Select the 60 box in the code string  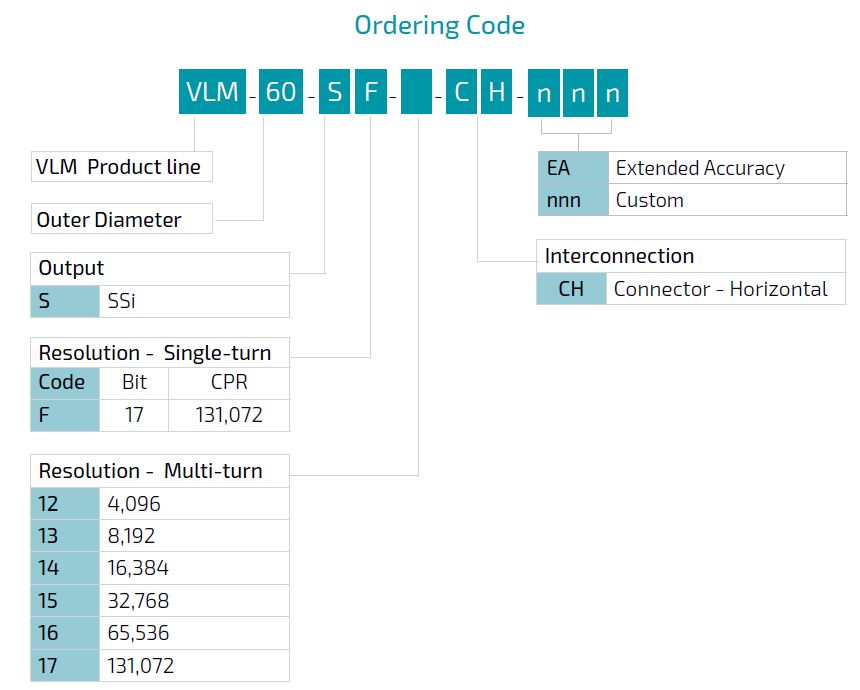281,92
